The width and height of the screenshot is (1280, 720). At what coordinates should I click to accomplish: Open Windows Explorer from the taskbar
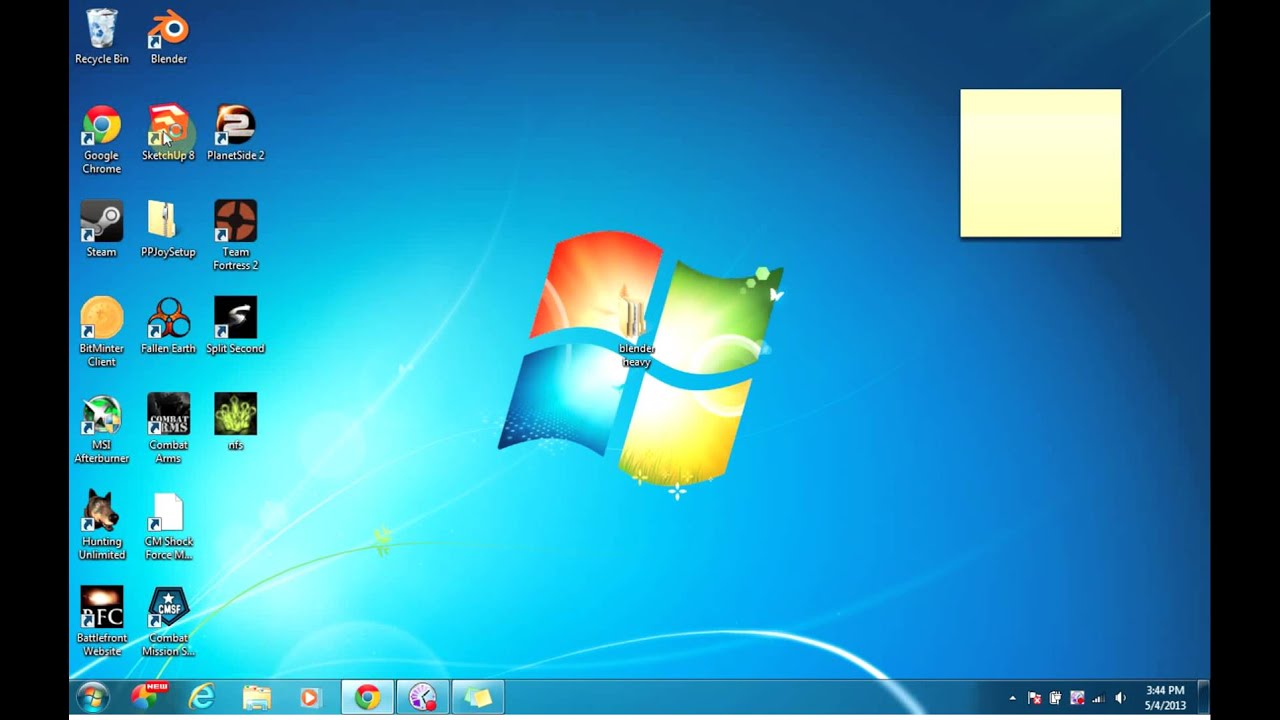[x=257, y=698]
